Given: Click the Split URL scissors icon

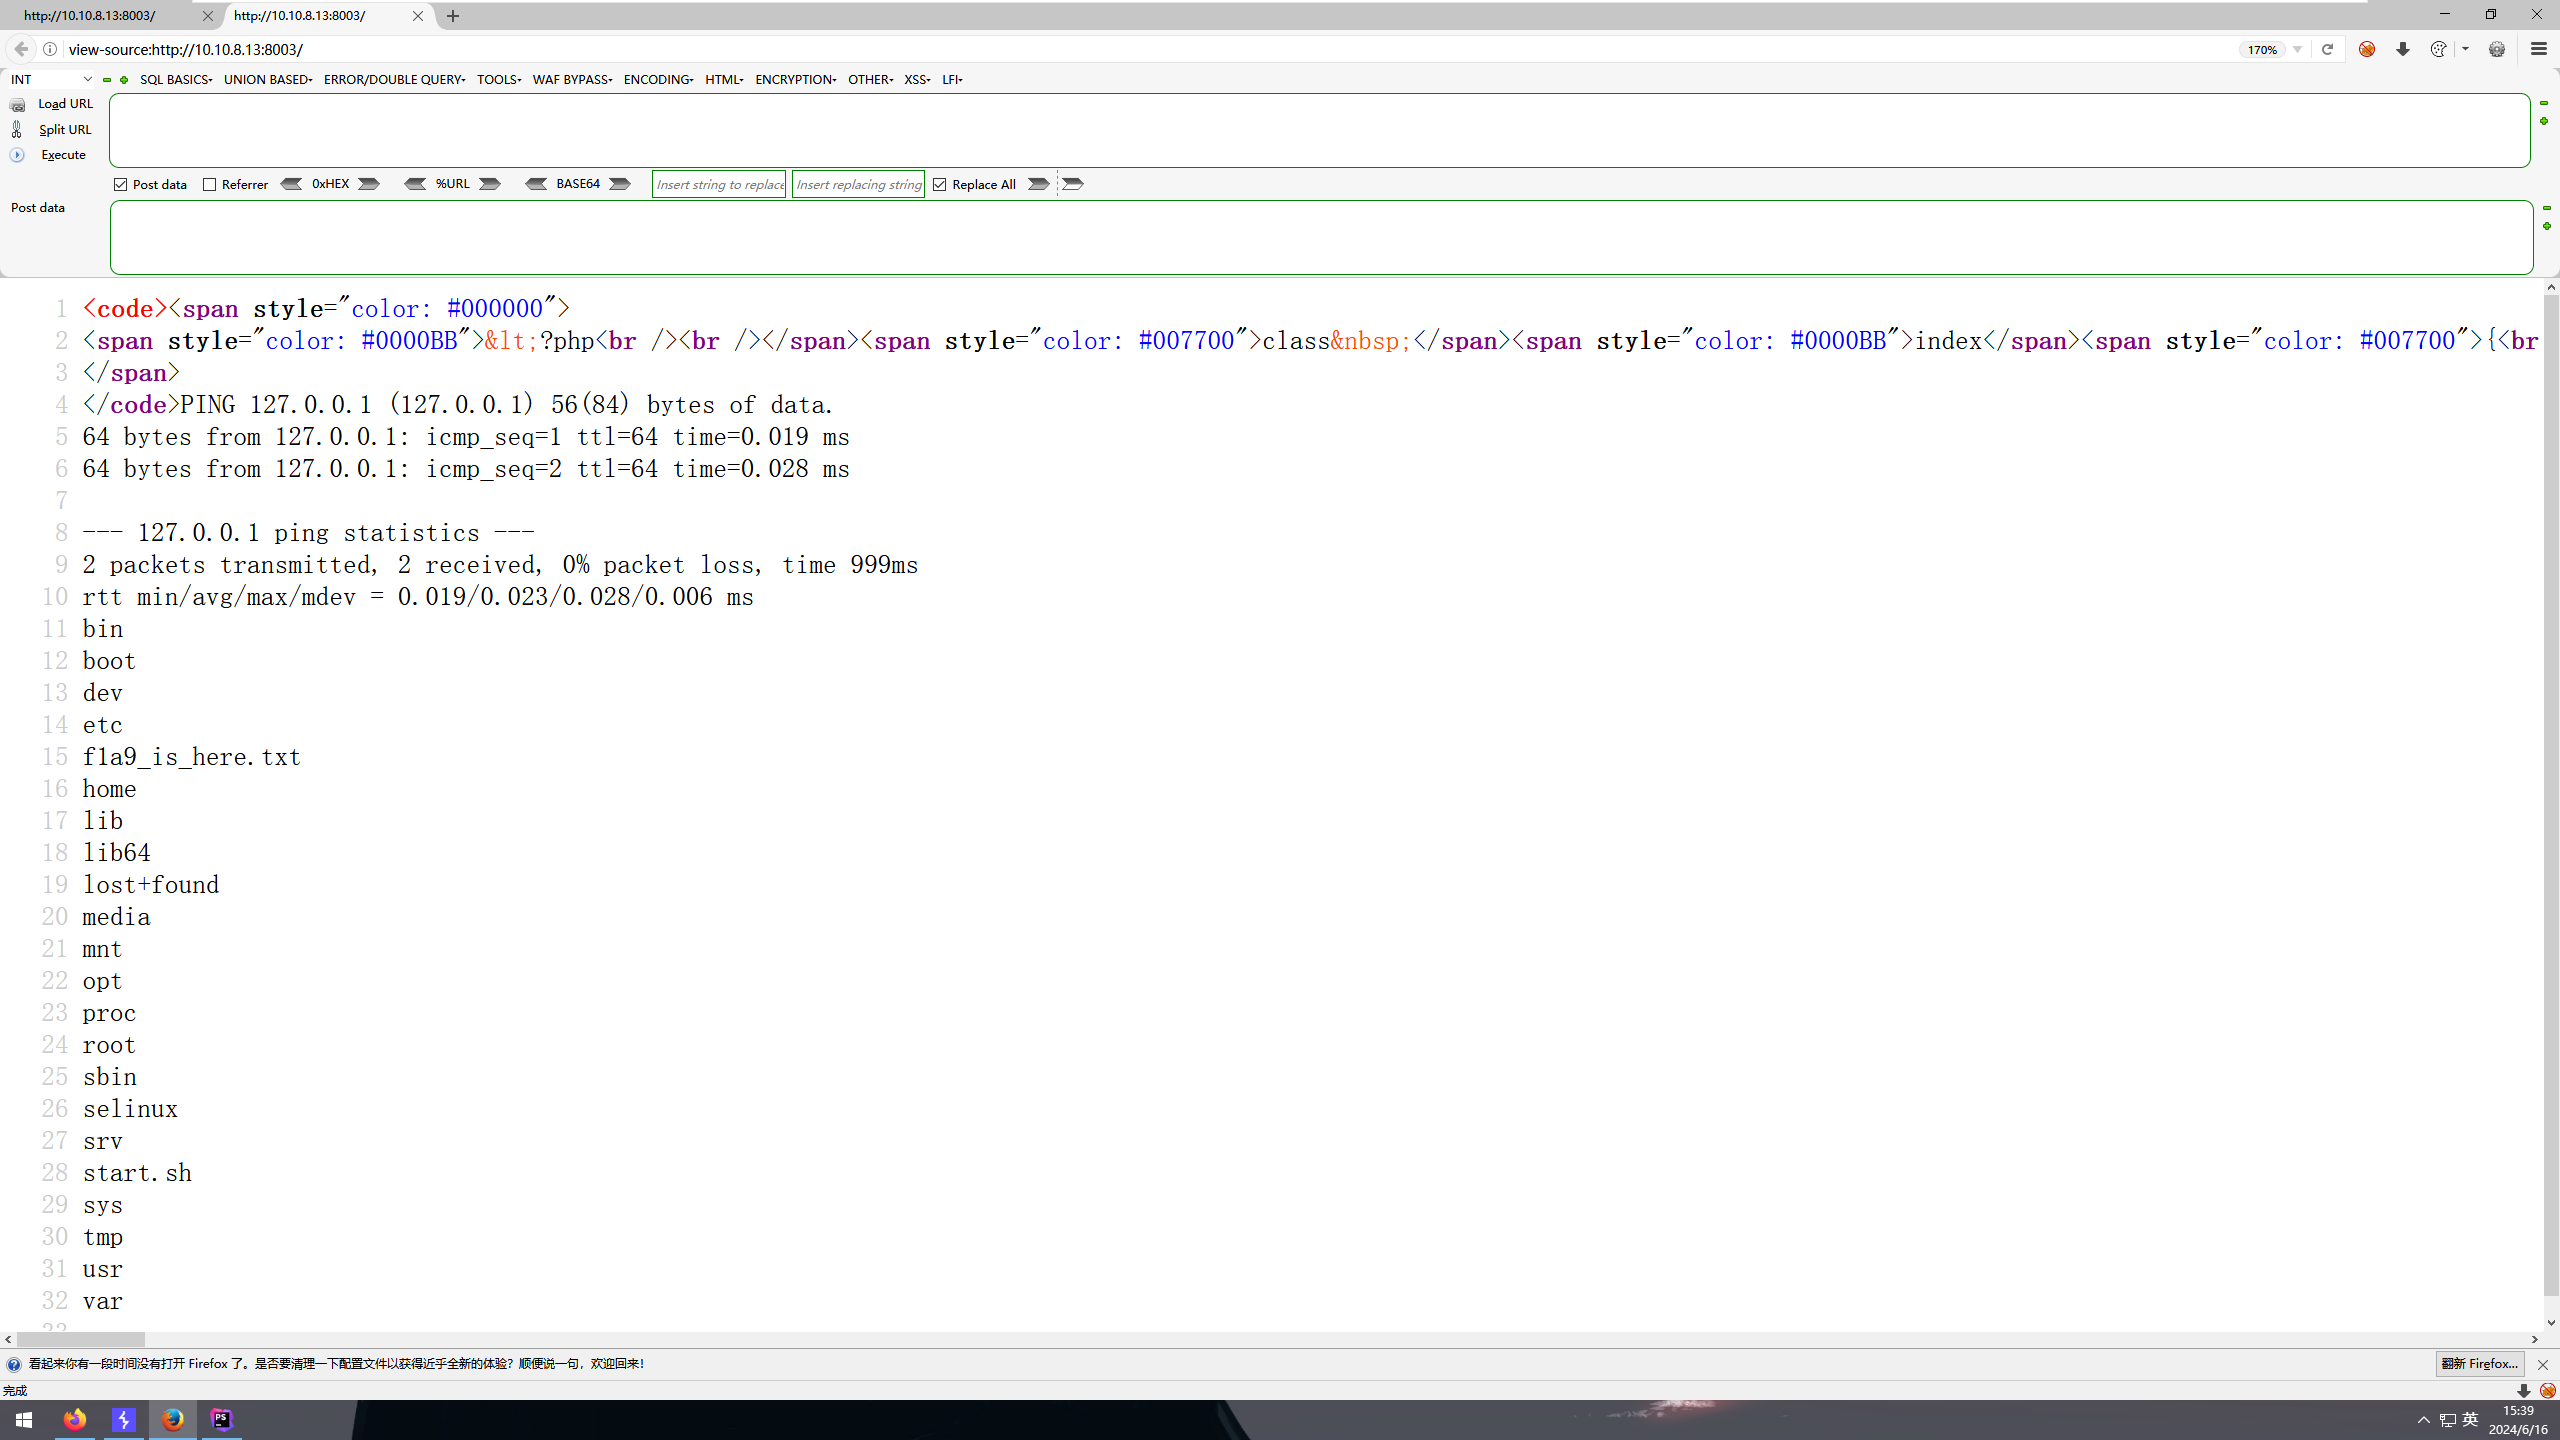Looking at the screenshot, I should coord(17,129).
